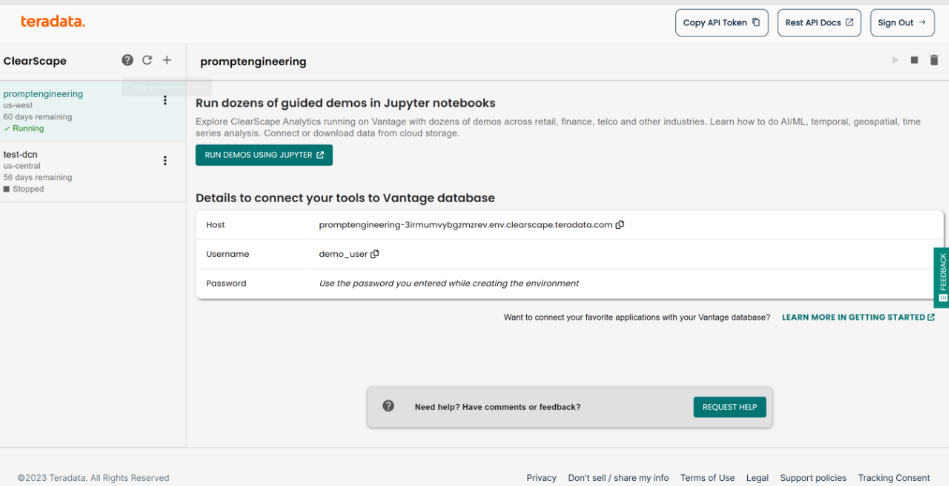Image resolution: width=949 pixels, height=486 pixels.
Task: Copy the demo_user username
Action: point(375,254)
